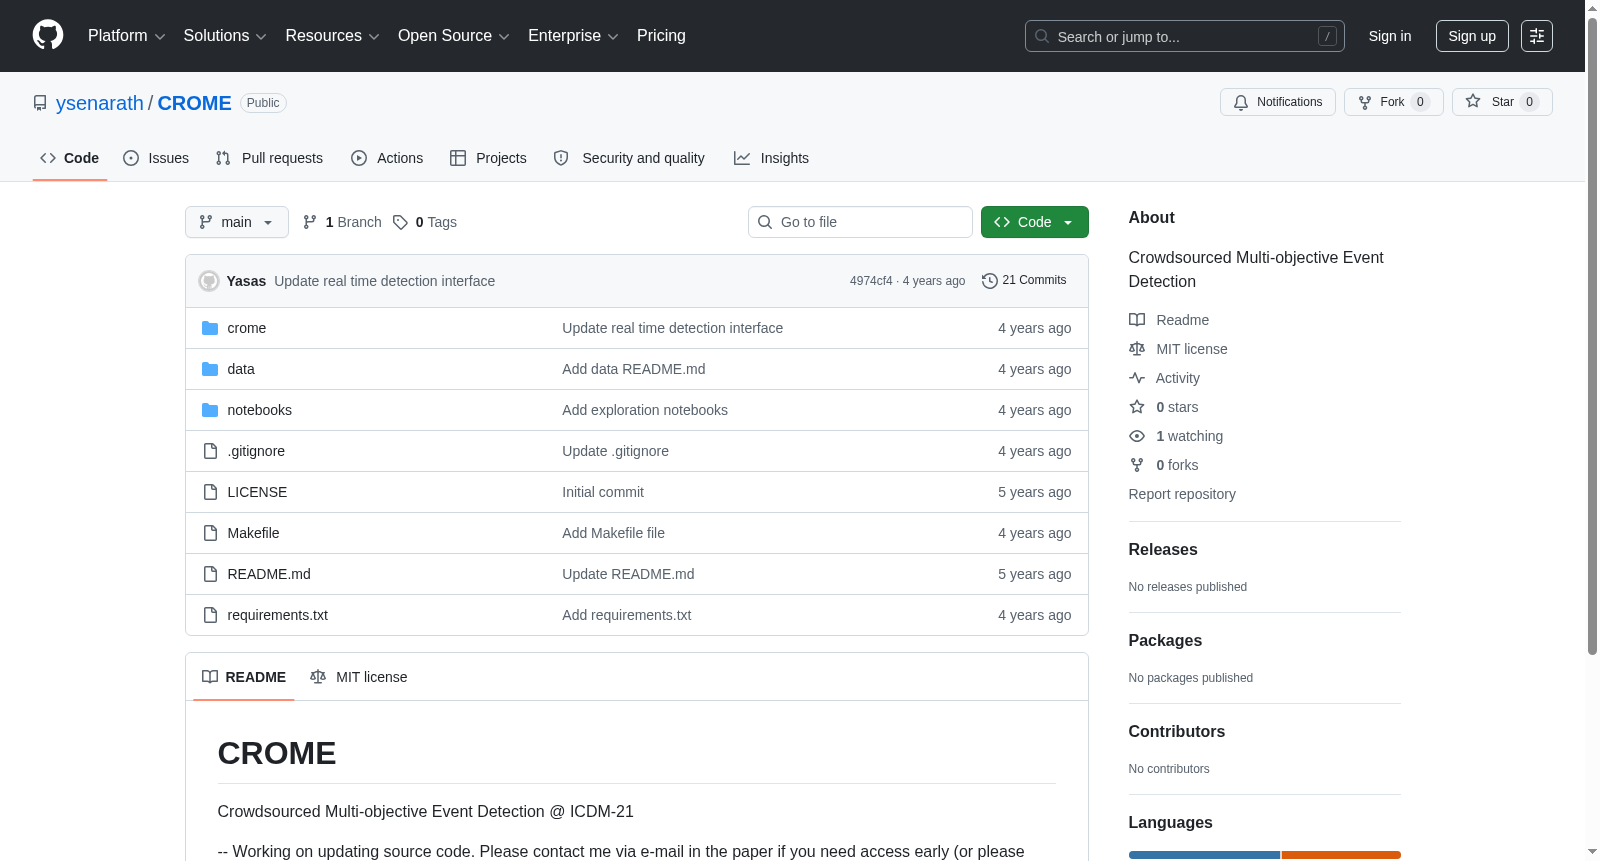Image resolution: width=1600 pixels, height=861 pixels.
Task: Click the file icon beside LICENSE
Action: (210, 492)
